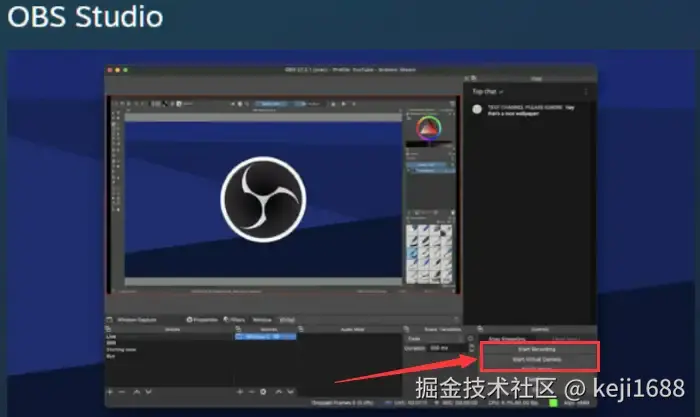
Task: Maximize OBS window with green button
Action: click(125, 70)
